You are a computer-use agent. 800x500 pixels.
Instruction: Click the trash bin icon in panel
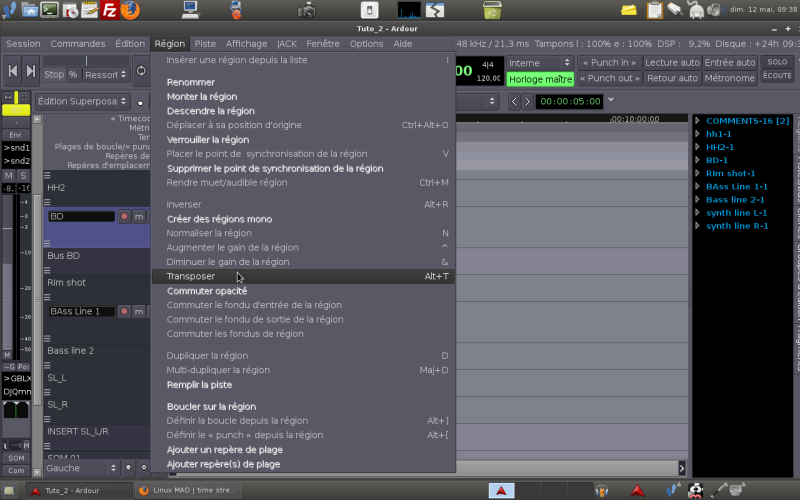(x=492, y=10)
